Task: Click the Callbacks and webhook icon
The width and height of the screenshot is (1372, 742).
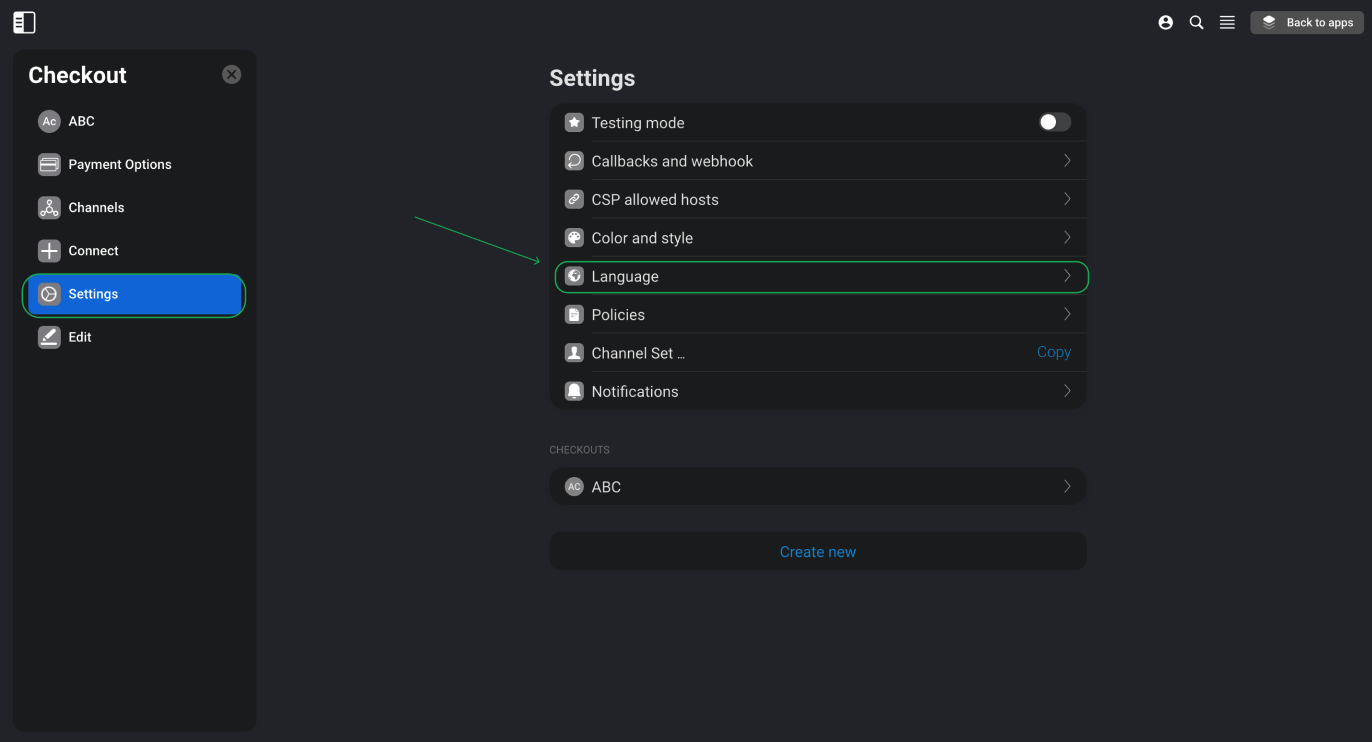Action: tap(574, 160)
